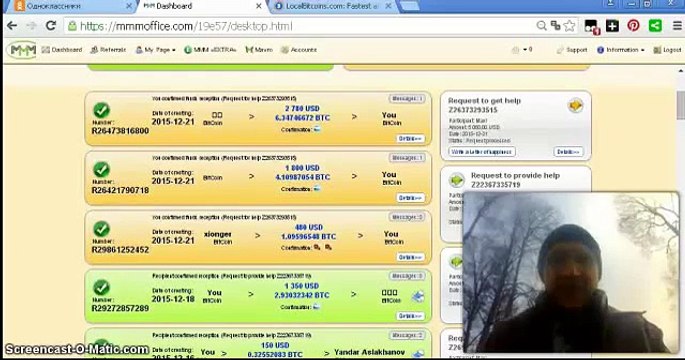Click blue arrow icon in 1 350 USD order
The width and height of the screenshot is (685, 360).
[418, 297]
